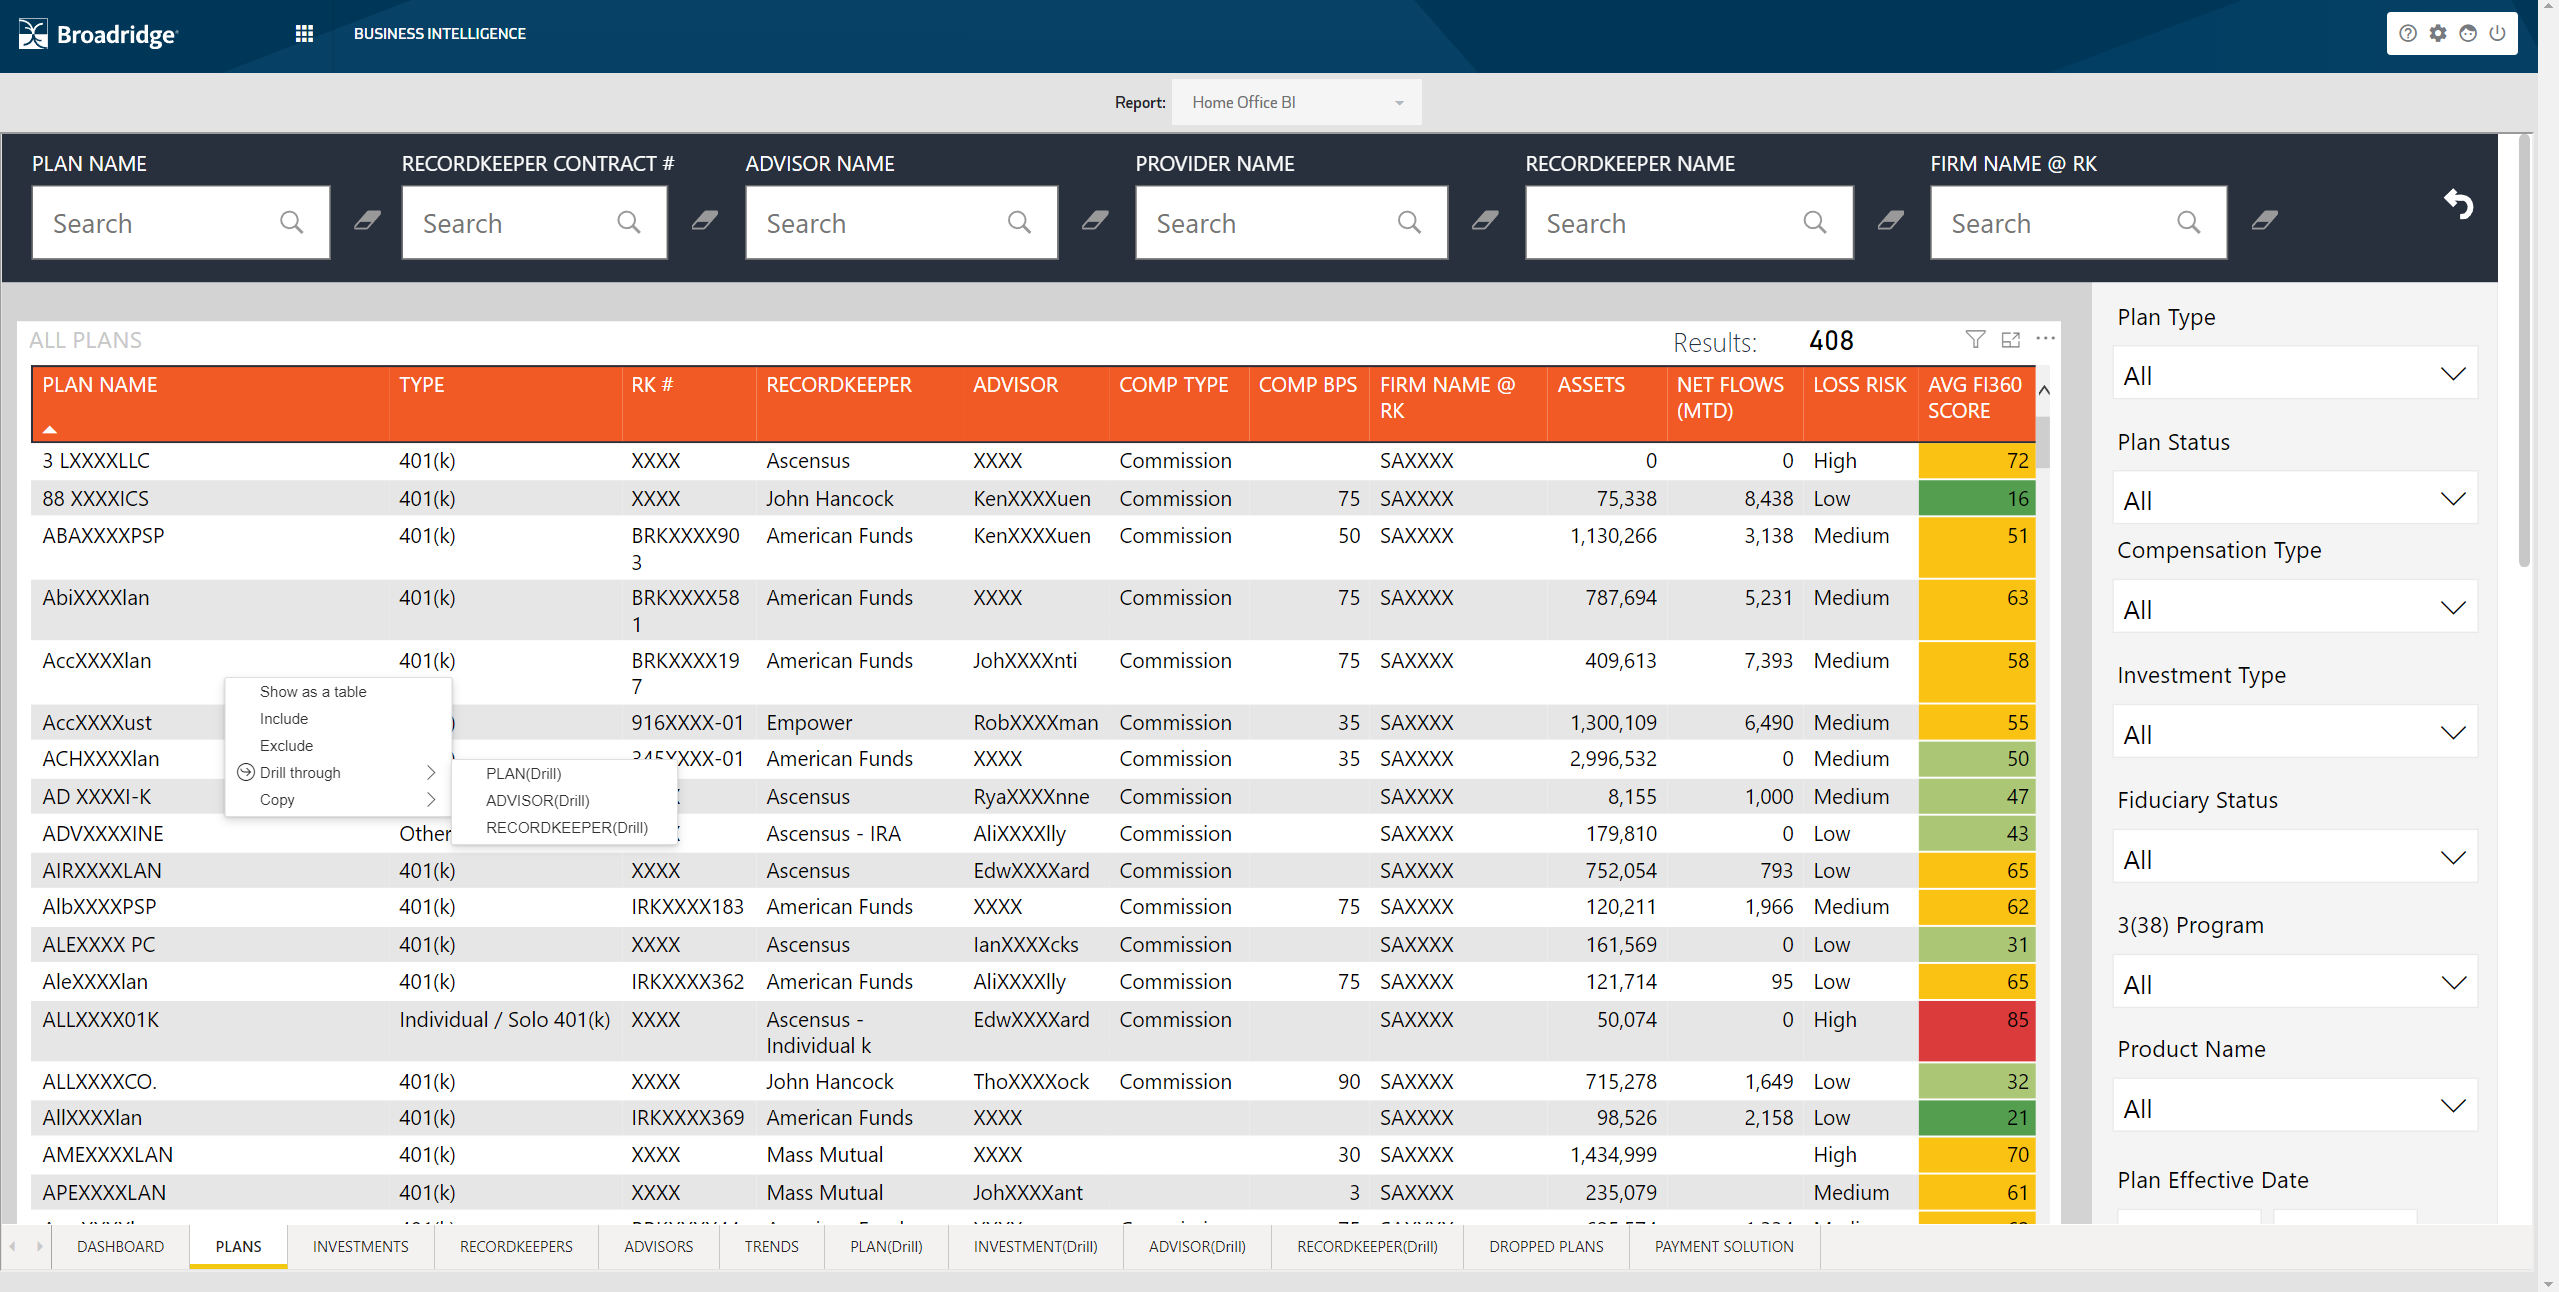Open the settings gear icon
The image size is (2559, 1292).
point(2438,34)
